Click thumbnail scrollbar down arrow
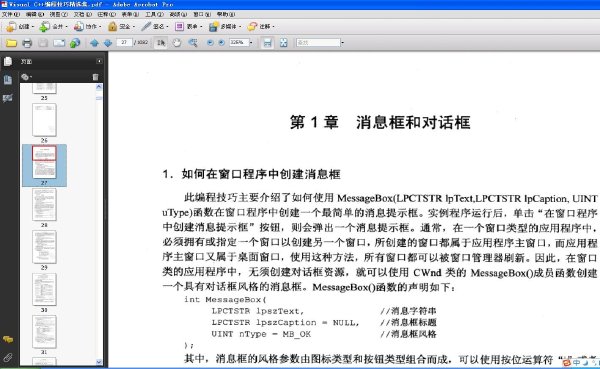 tap(99, 361)
